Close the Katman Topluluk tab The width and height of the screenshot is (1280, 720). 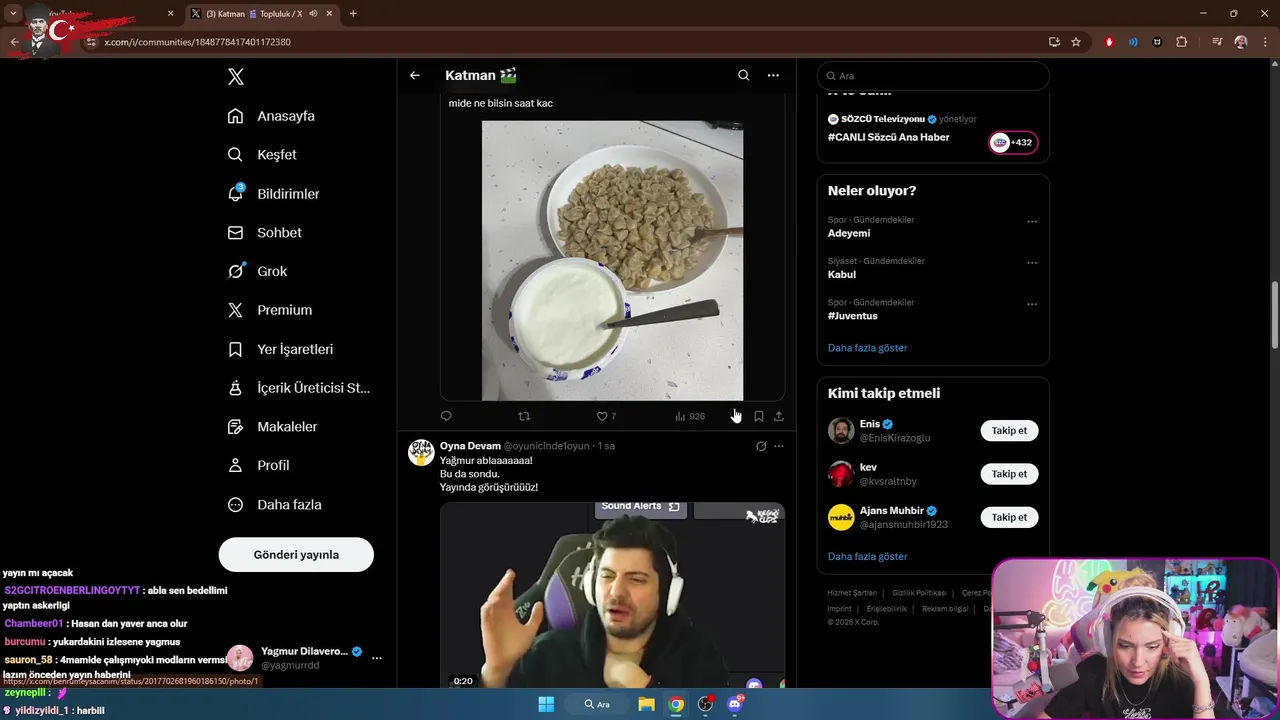click(329, 13)
